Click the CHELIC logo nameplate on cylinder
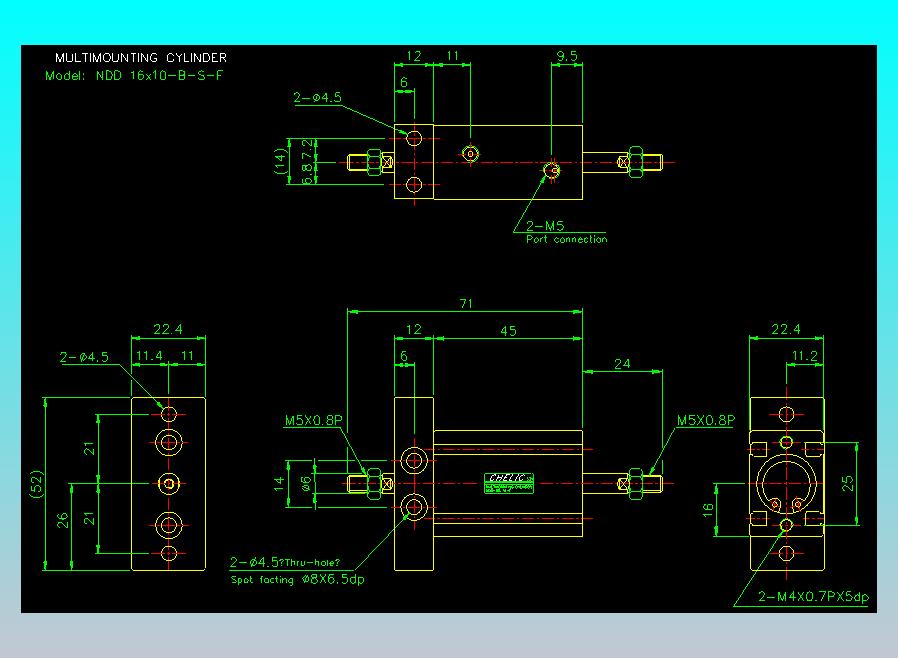The height and width of the screenshot is (658, 898). click(509, 483)
